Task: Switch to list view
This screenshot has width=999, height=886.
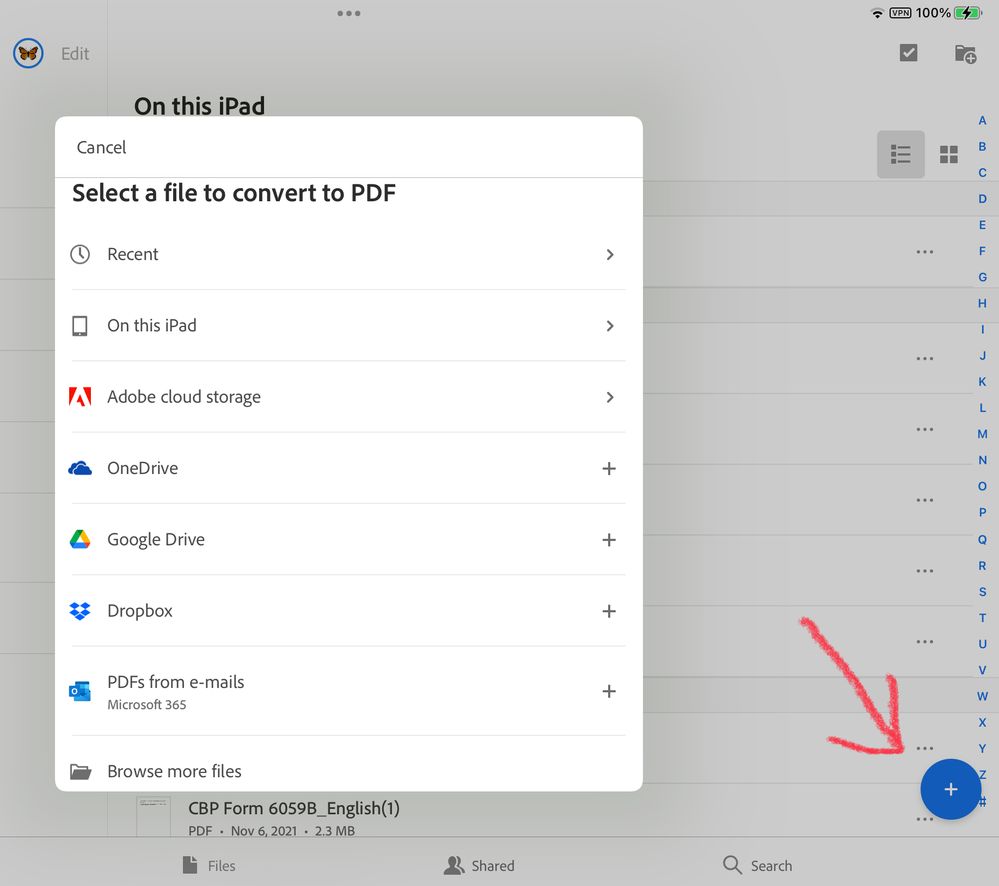Action: [900, 154]
